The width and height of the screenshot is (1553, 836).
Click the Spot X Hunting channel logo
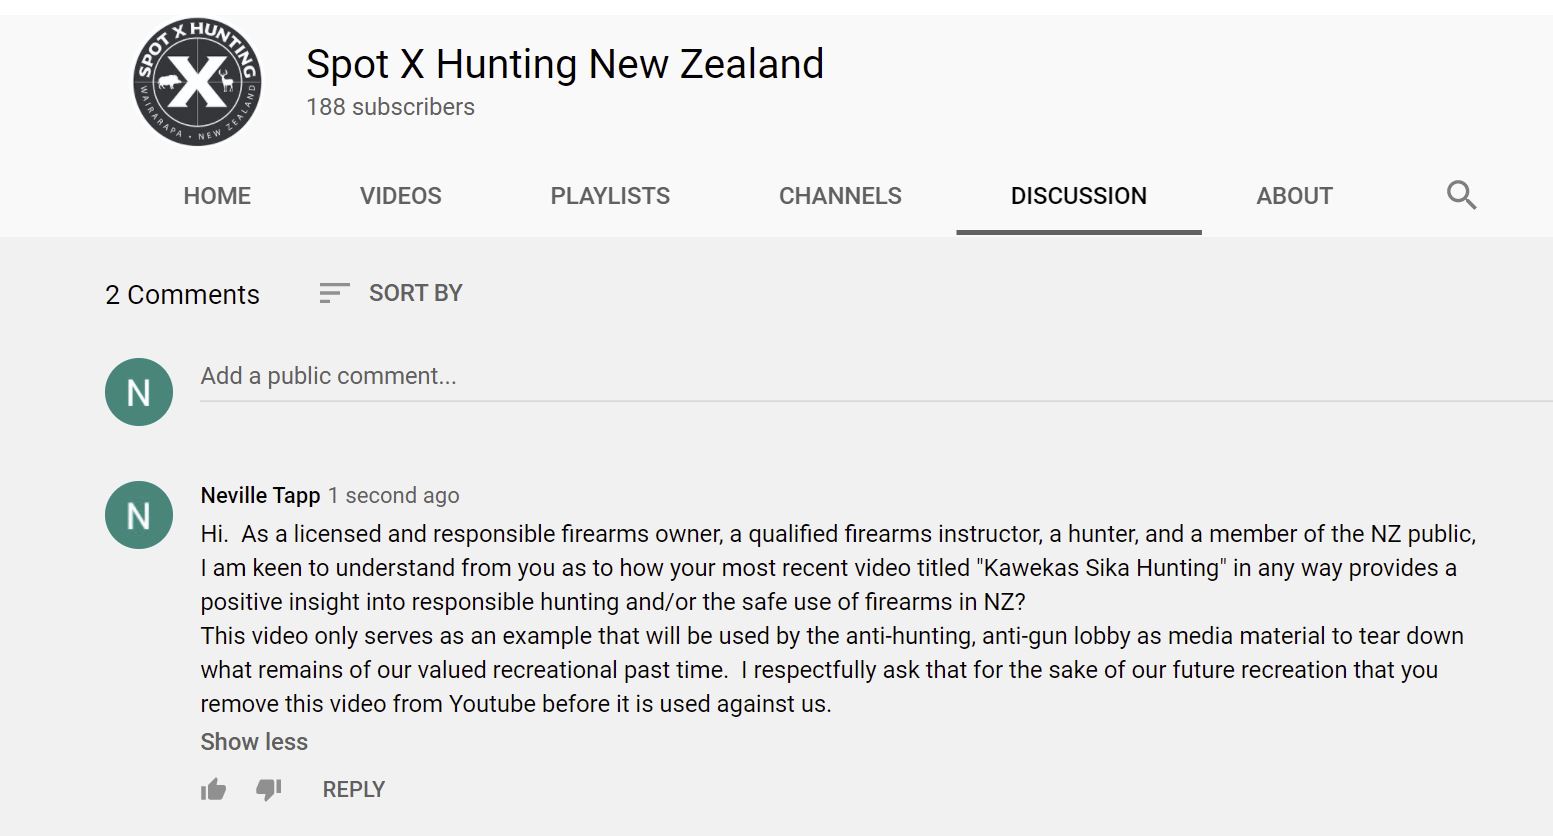(198, 82)
